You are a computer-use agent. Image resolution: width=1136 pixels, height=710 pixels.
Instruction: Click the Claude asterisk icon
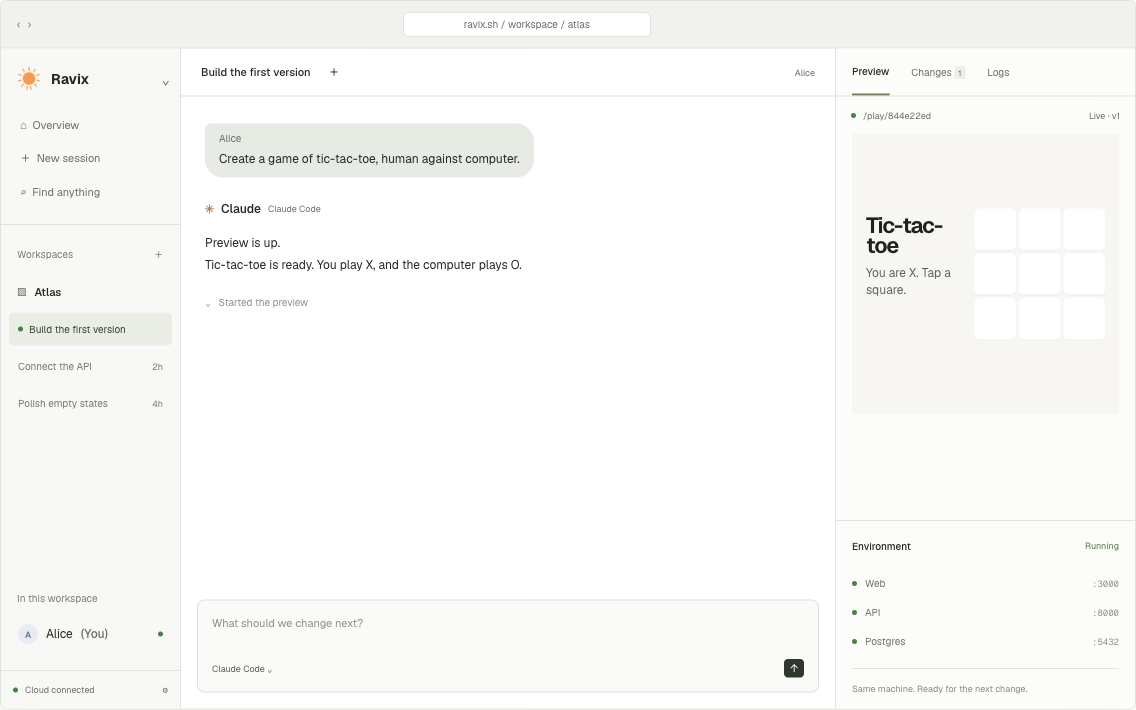(209, 209)
